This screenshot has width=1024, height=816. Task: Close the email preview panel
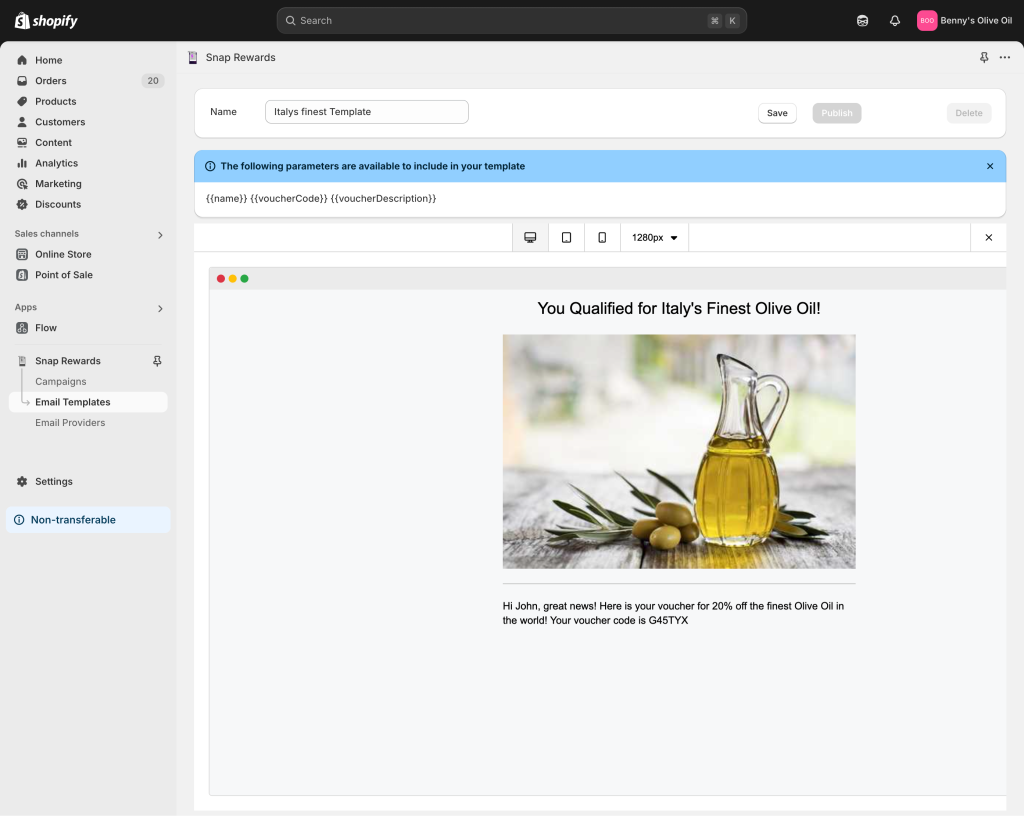(988, 238)
